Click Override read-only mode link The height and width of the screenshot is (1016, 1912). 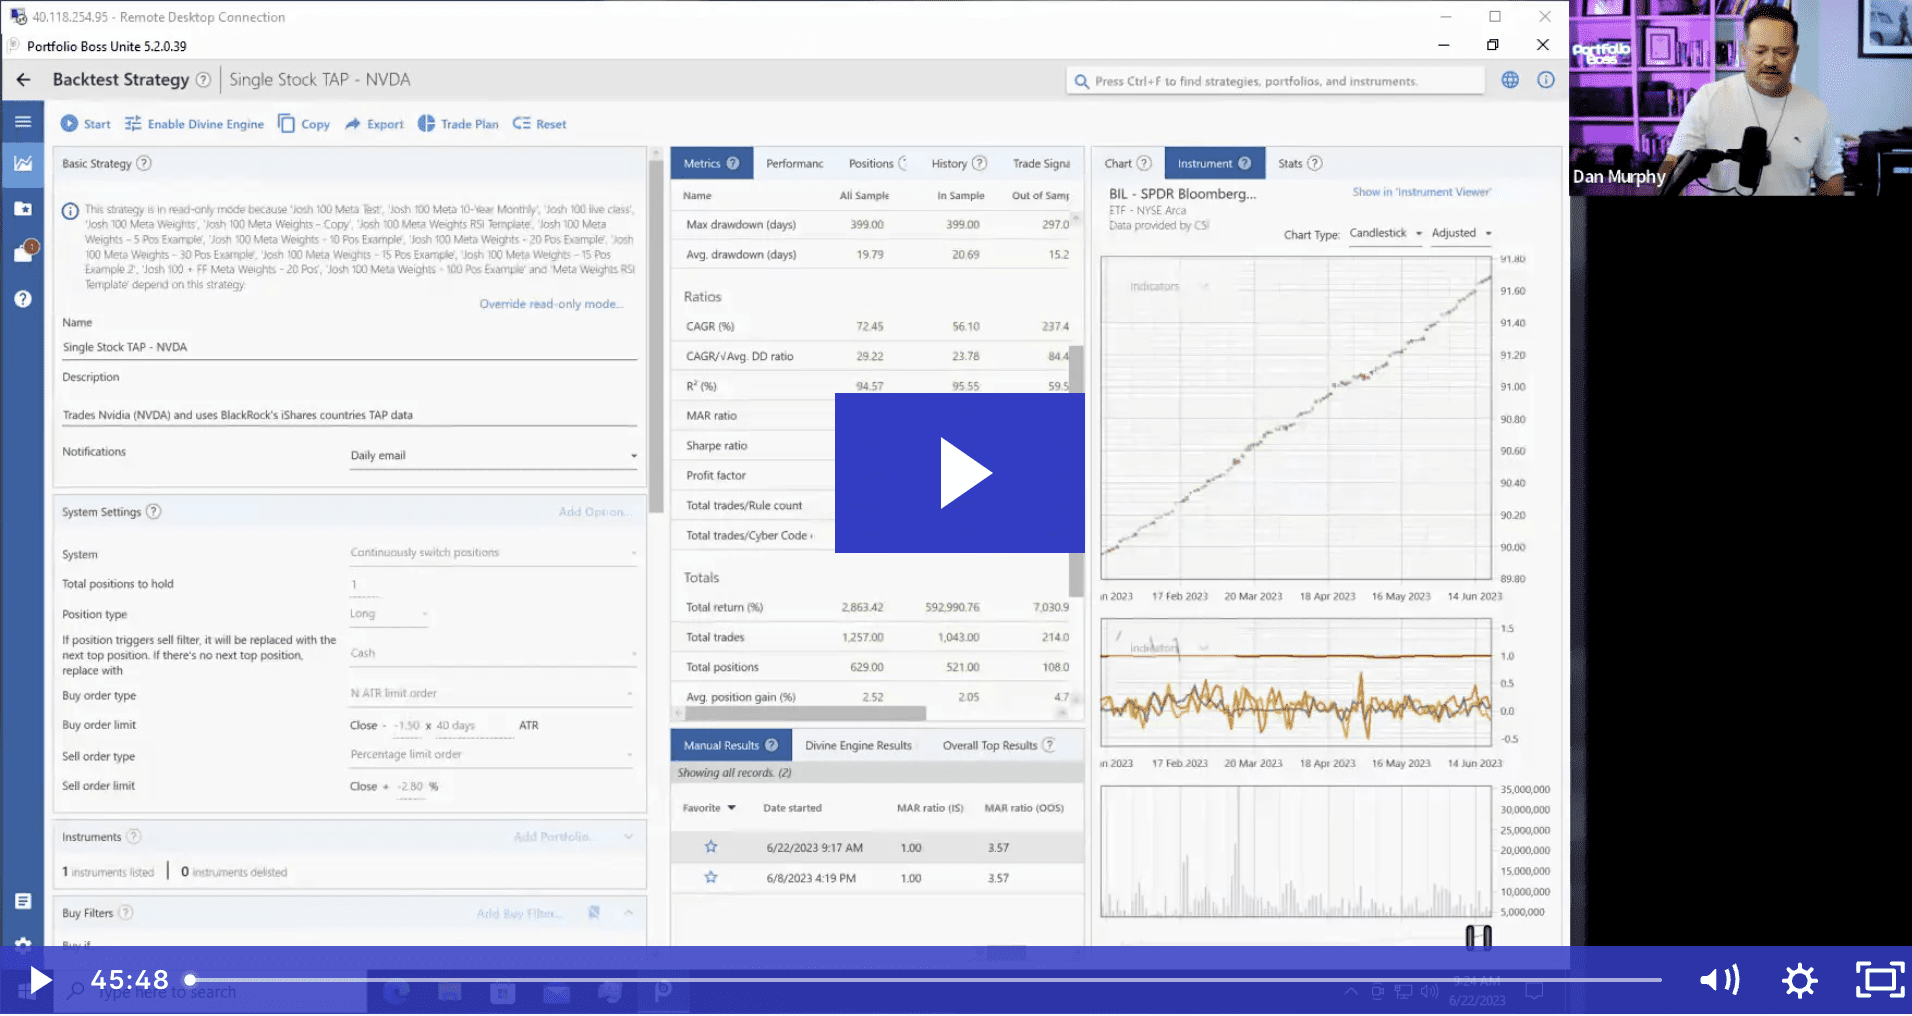[x=551, y=304]
